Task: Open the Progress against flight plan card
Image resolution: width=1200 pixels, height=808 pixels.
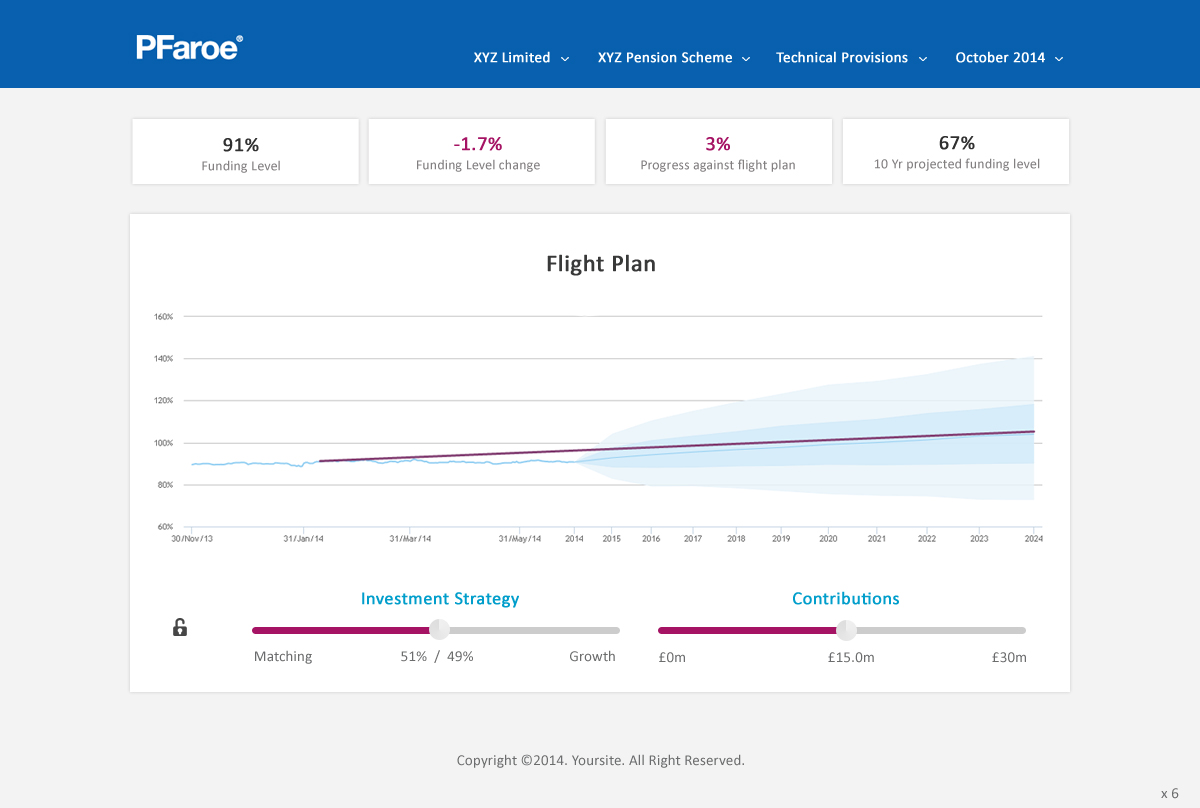Action: 718,152
